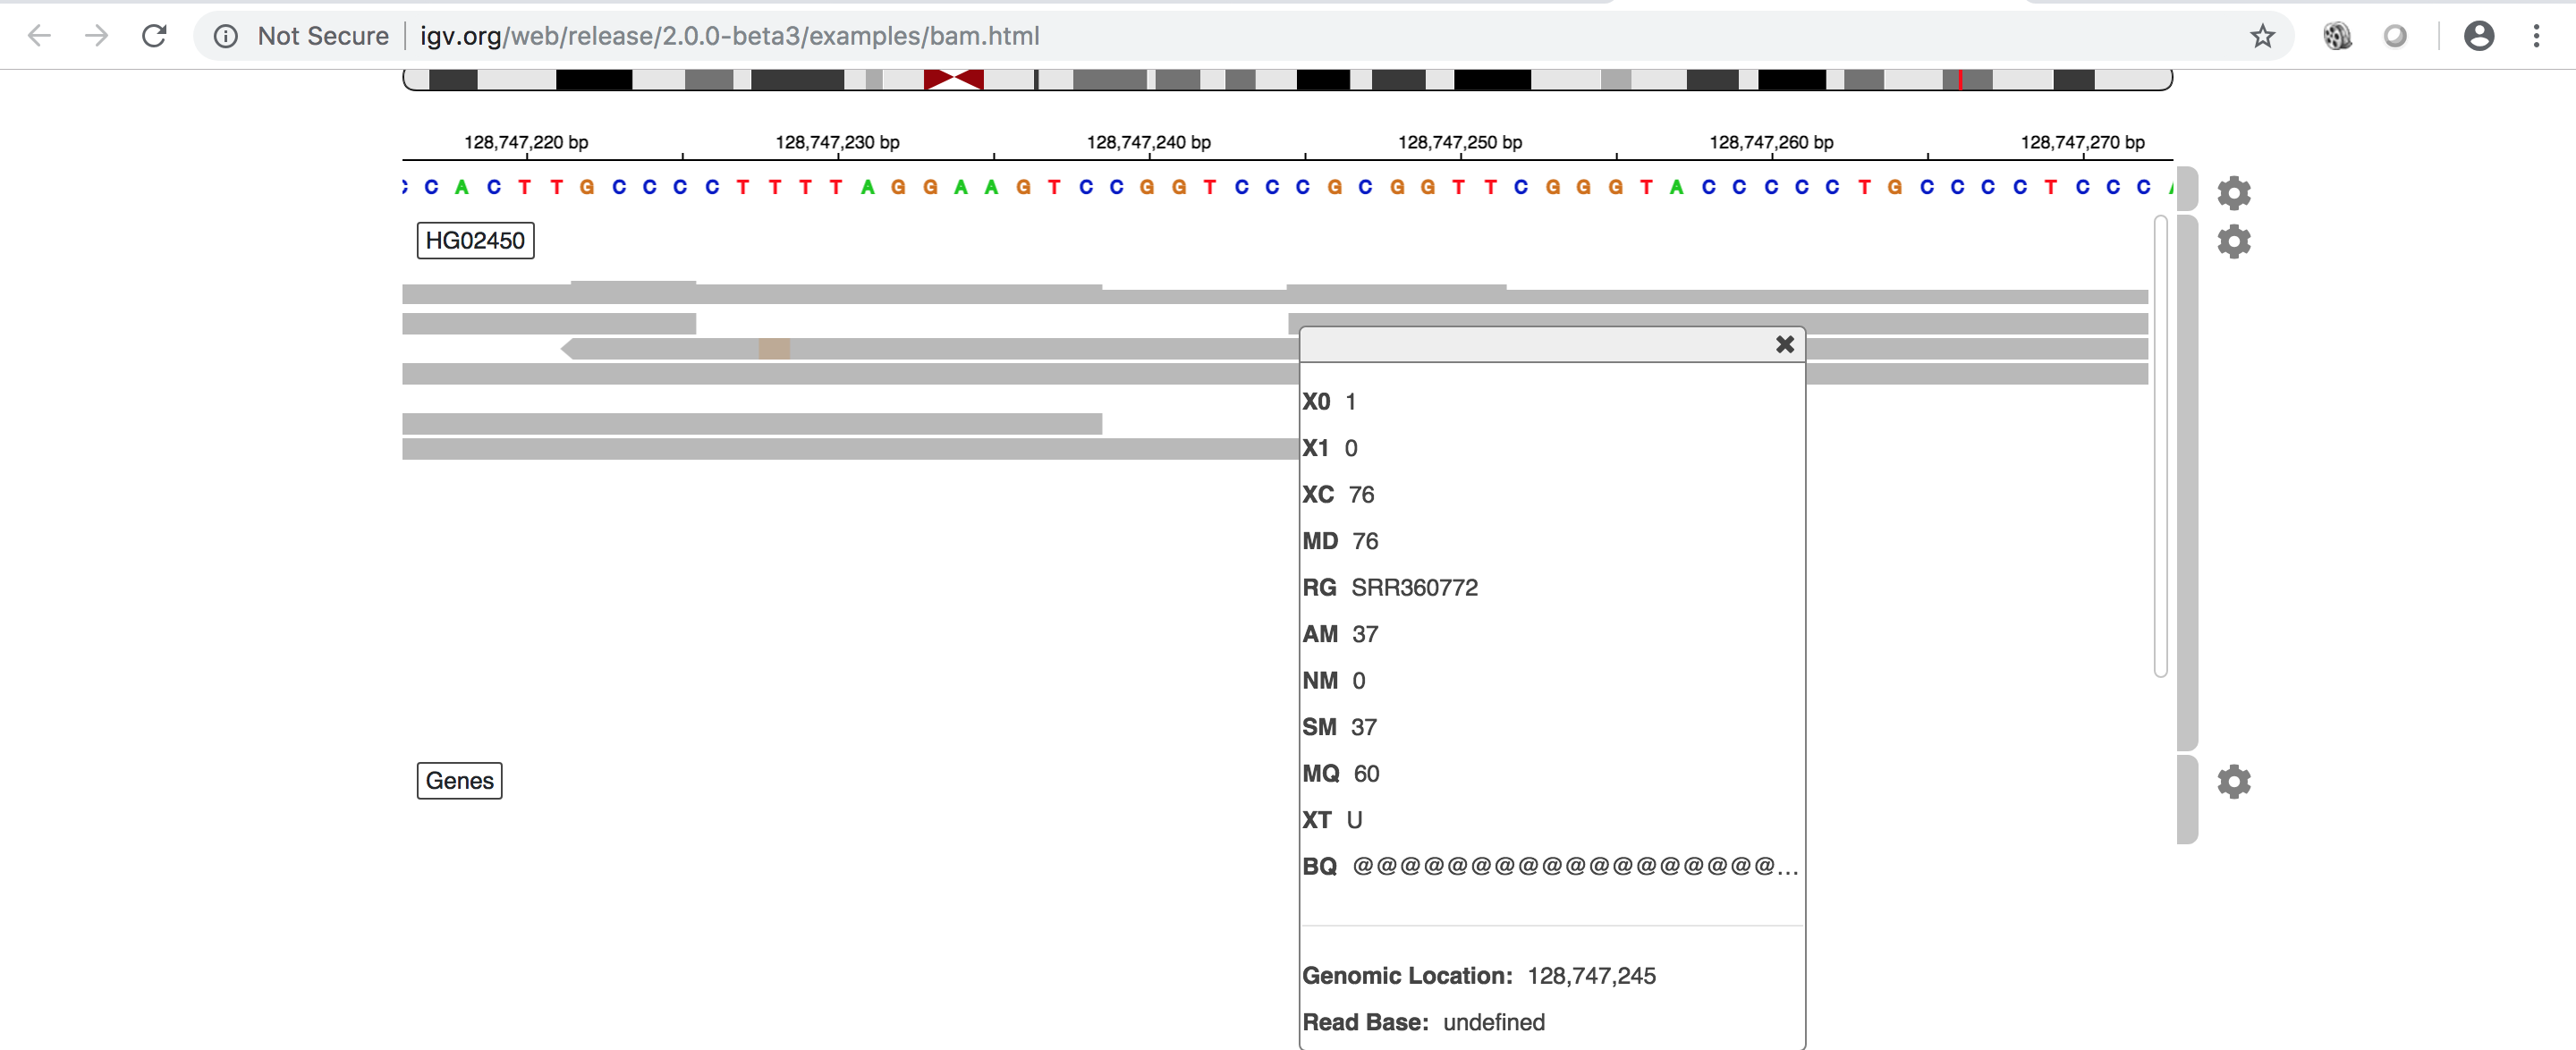Bookmark the page with the star icon
The image size is (2576, 1050).
[2263, 36]
